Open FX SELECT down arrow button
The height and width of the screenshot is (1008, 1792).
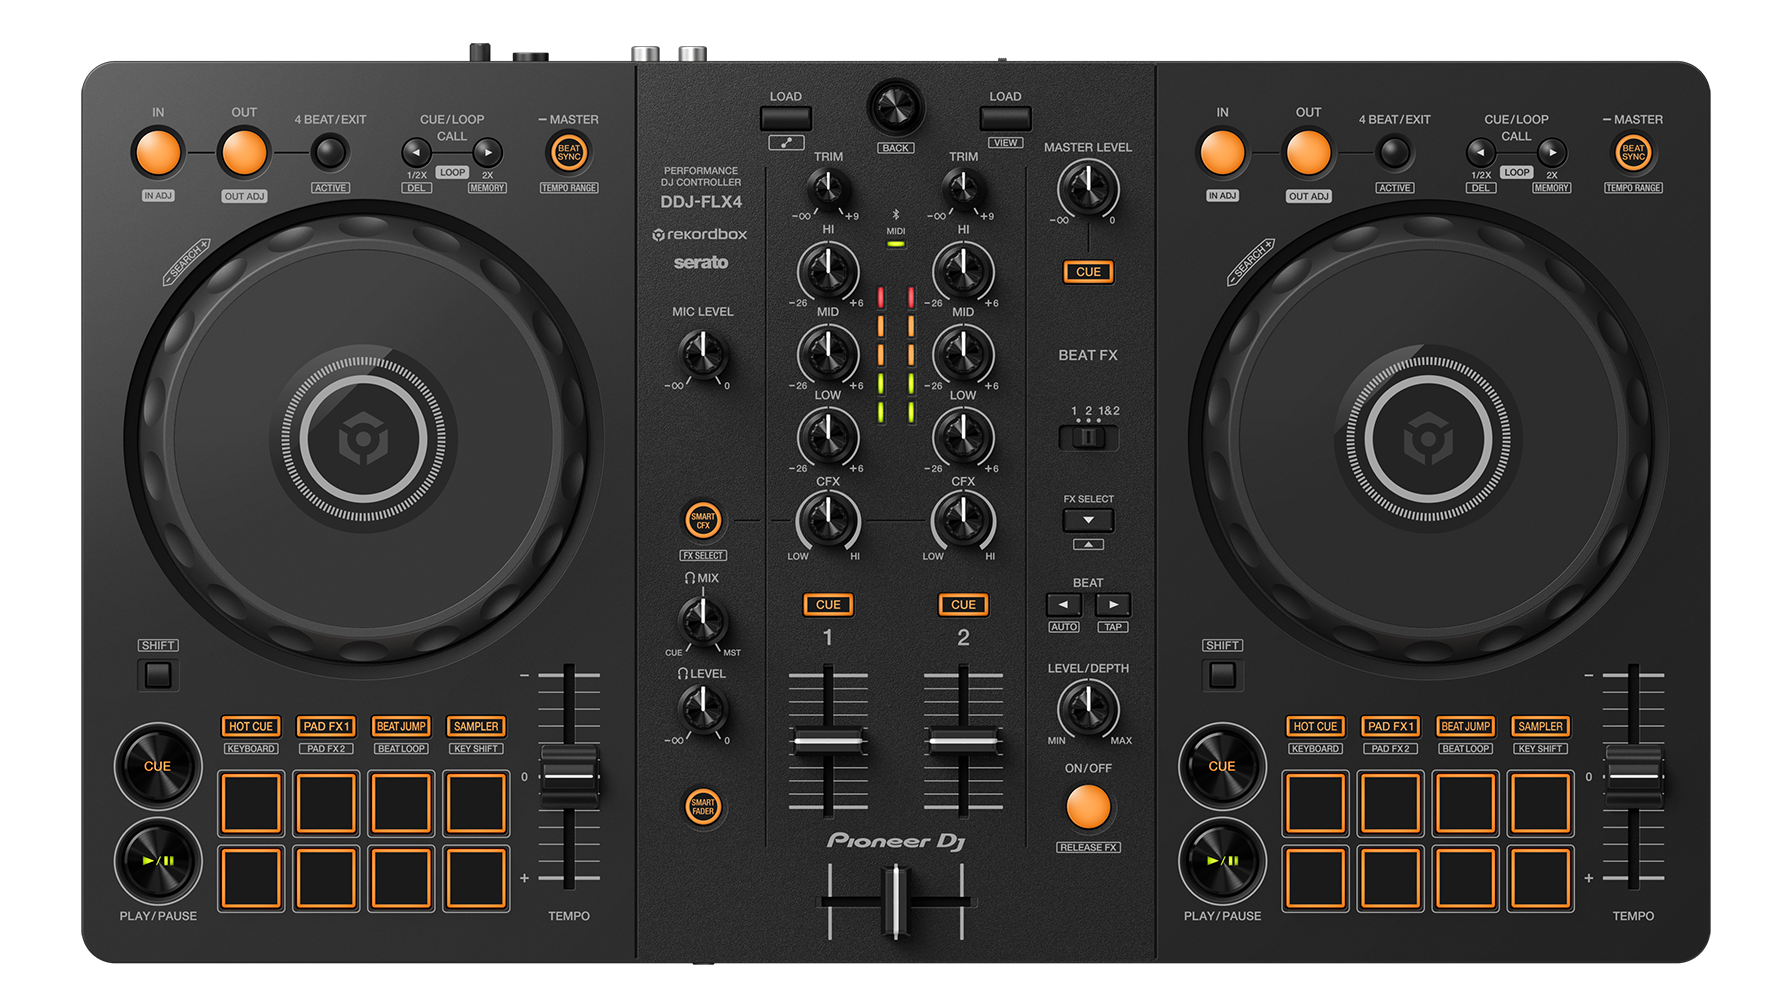pos(1088,520)
